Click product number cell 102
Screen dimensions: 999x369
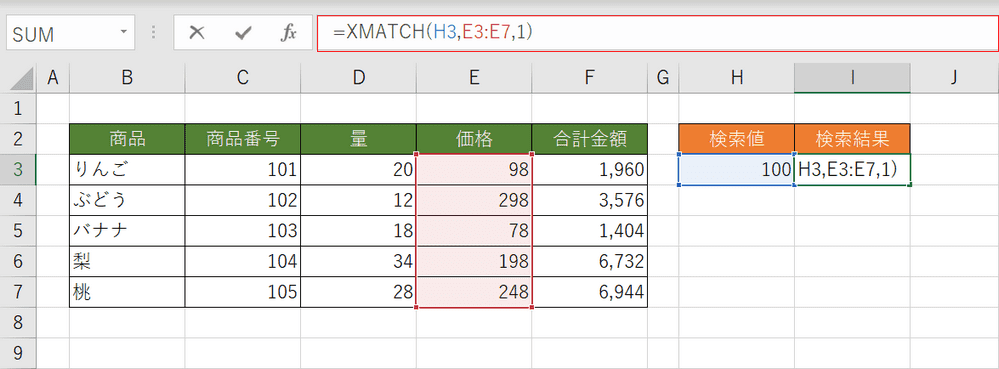point(243,200)
